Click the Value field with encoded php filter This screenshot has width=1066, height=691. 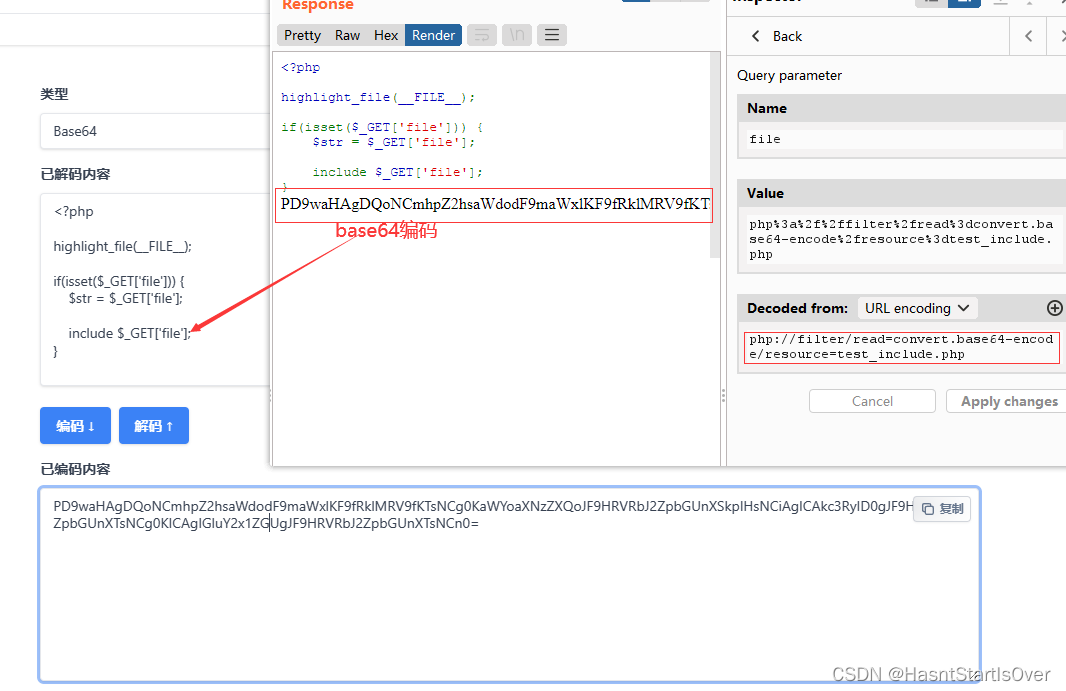pyautogui.click(x=904, y=239)
